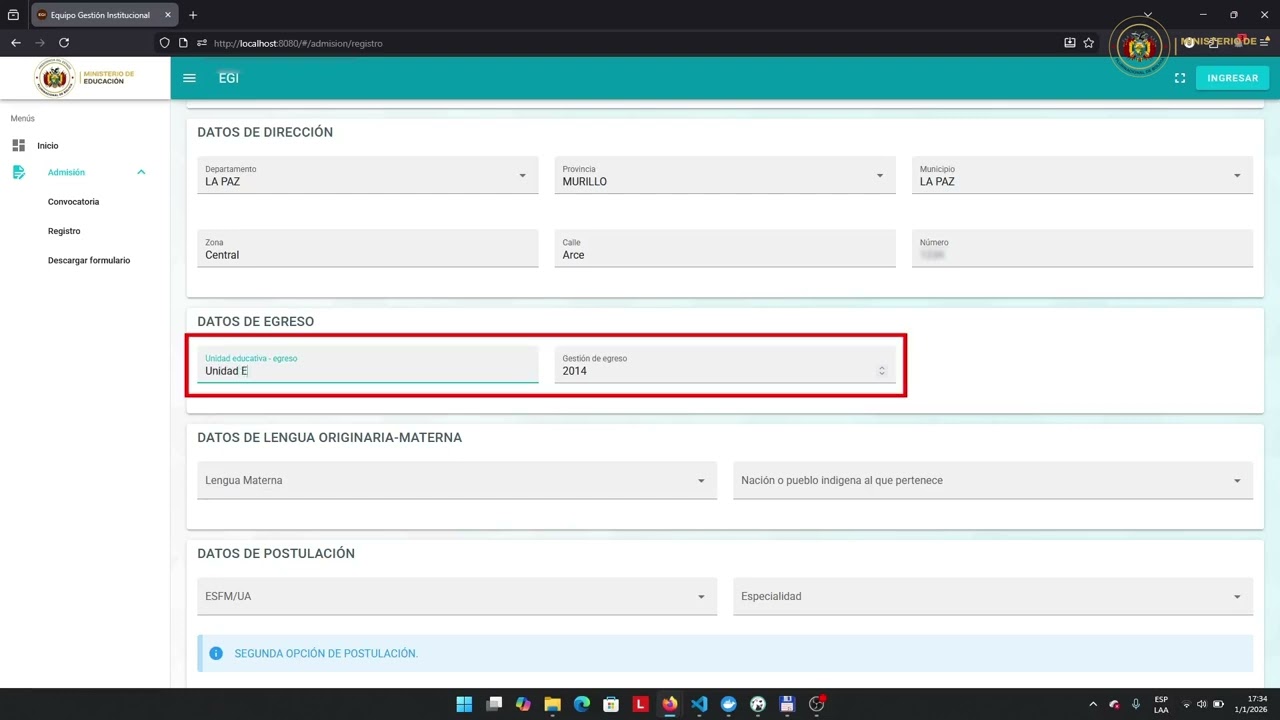Viewport: 1280px width, 720px height.
Task: Click the DATOS DE EGRESO heading
Action: [255, 321]
